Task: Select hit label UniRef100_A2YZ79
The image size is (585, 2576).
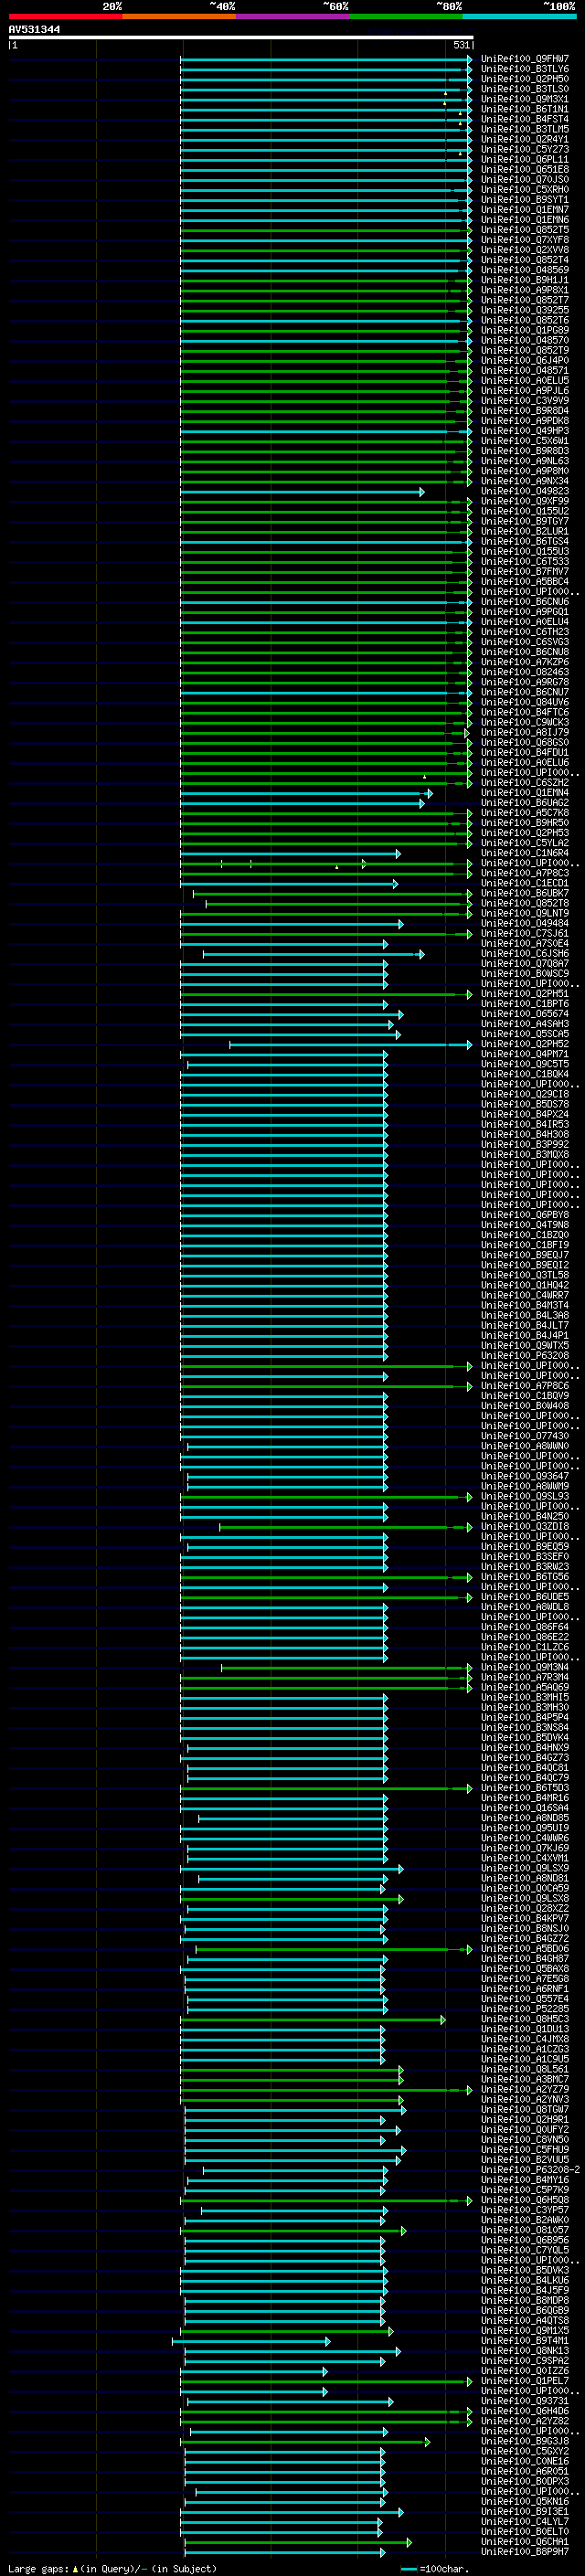Action: click(x=525, y=2089)
